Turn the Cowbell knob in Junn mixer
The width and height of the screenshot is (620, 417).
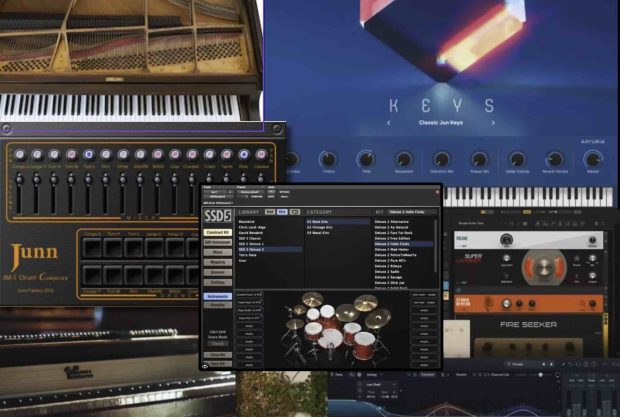tap(192, 154)
